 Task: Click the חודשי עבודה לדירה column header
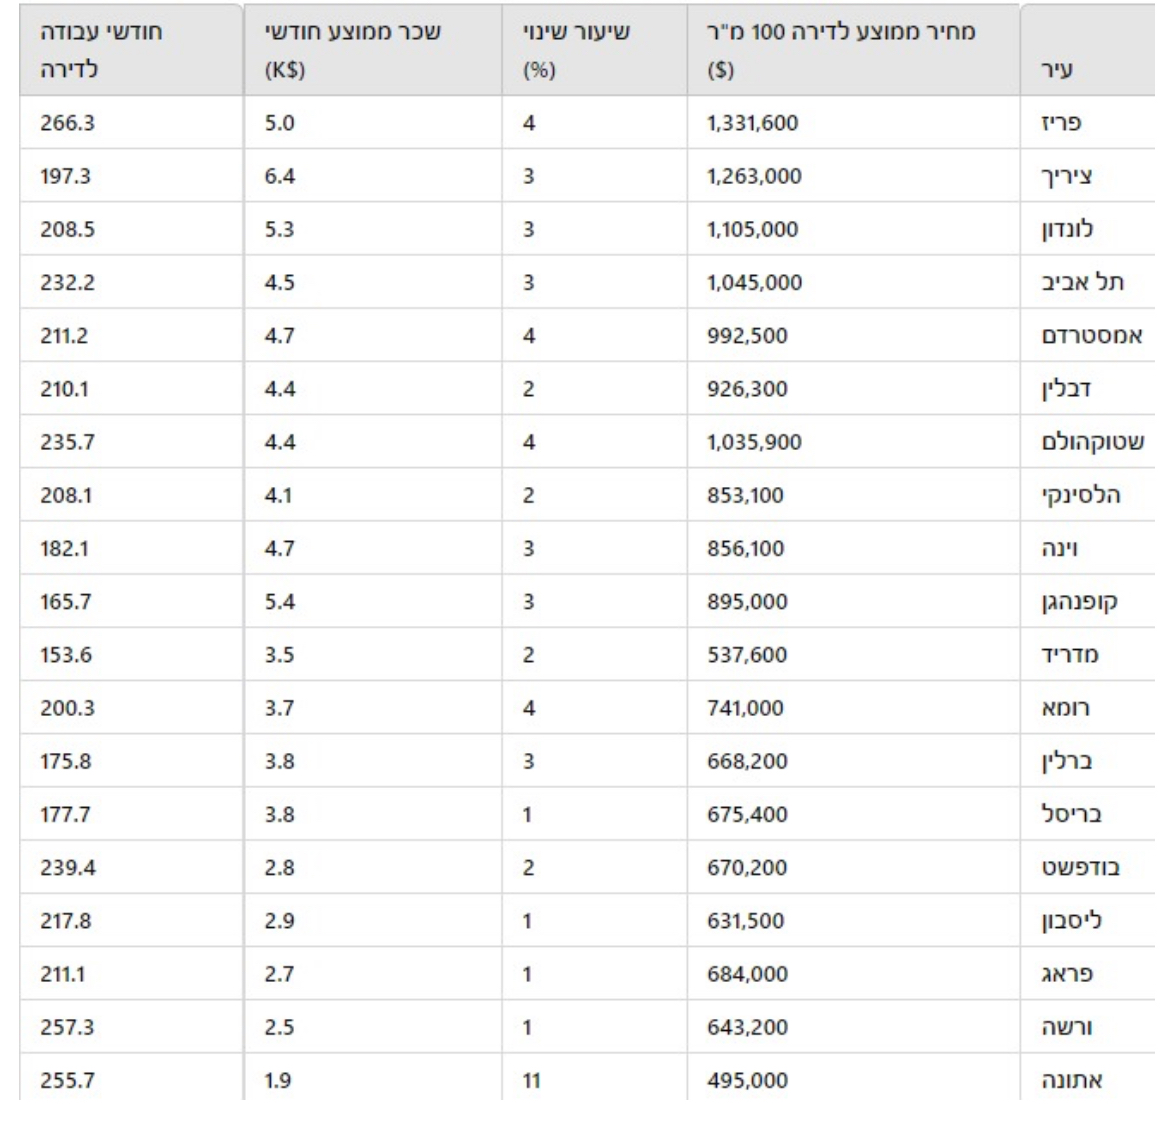coord(101,51)
